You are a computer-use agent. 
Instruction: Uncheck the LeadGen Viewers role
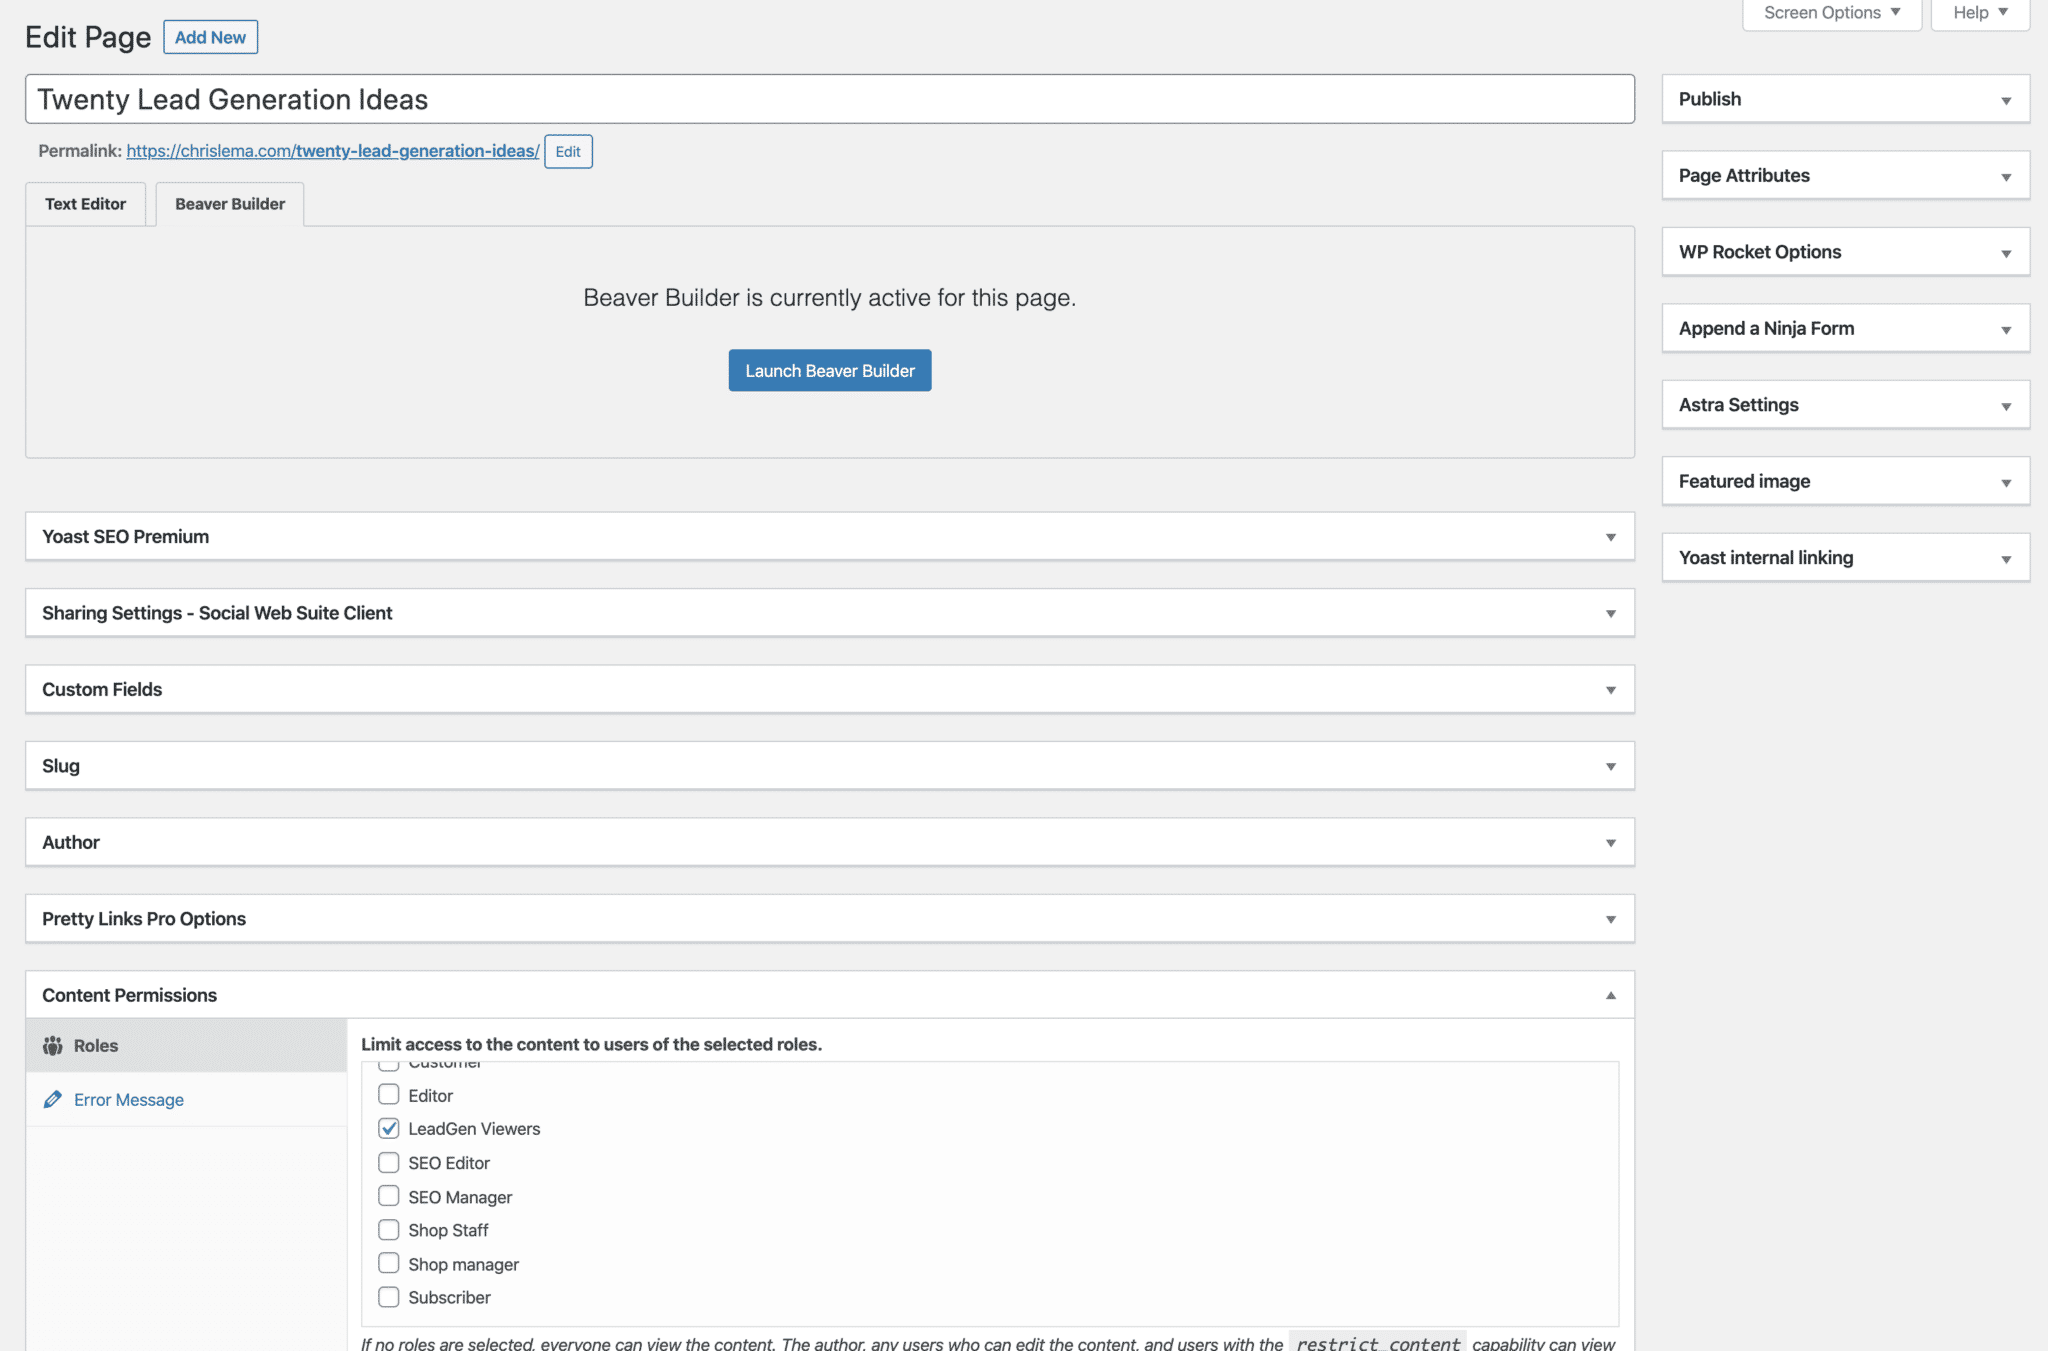pos(389,1129)
